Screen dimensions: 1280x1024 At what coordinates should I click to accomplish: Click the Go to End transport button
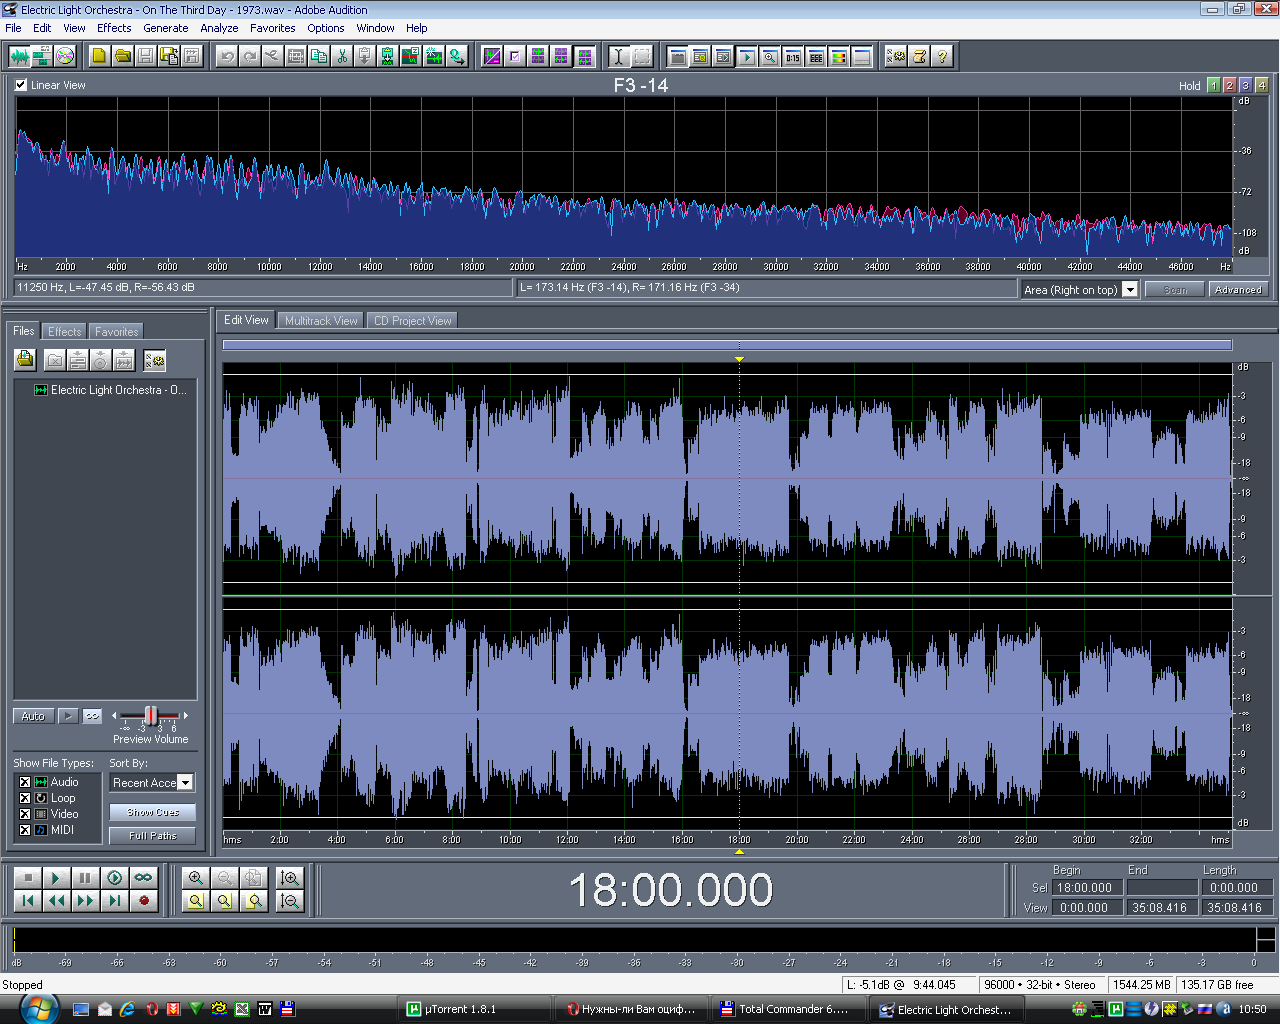(x=115, y=901)
